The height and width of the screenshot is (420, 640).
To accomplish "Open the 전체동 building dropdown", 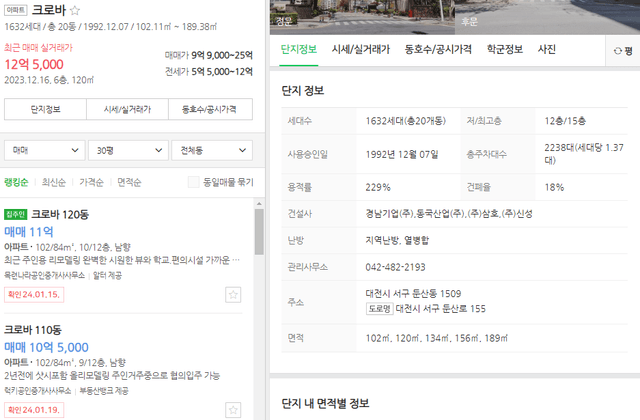I will (212, 150).
